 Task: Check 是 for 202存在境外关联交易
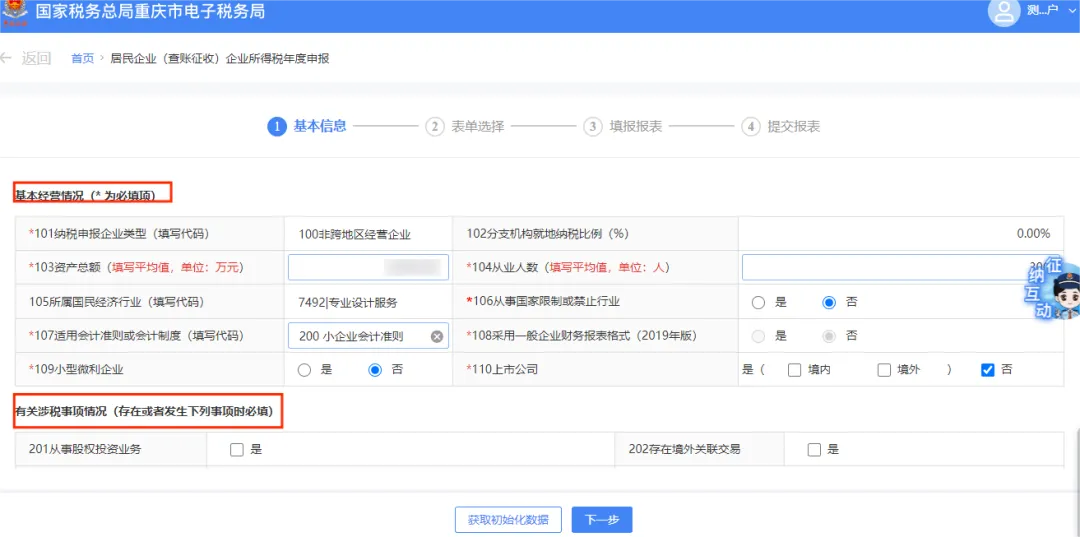click(814, 450)
